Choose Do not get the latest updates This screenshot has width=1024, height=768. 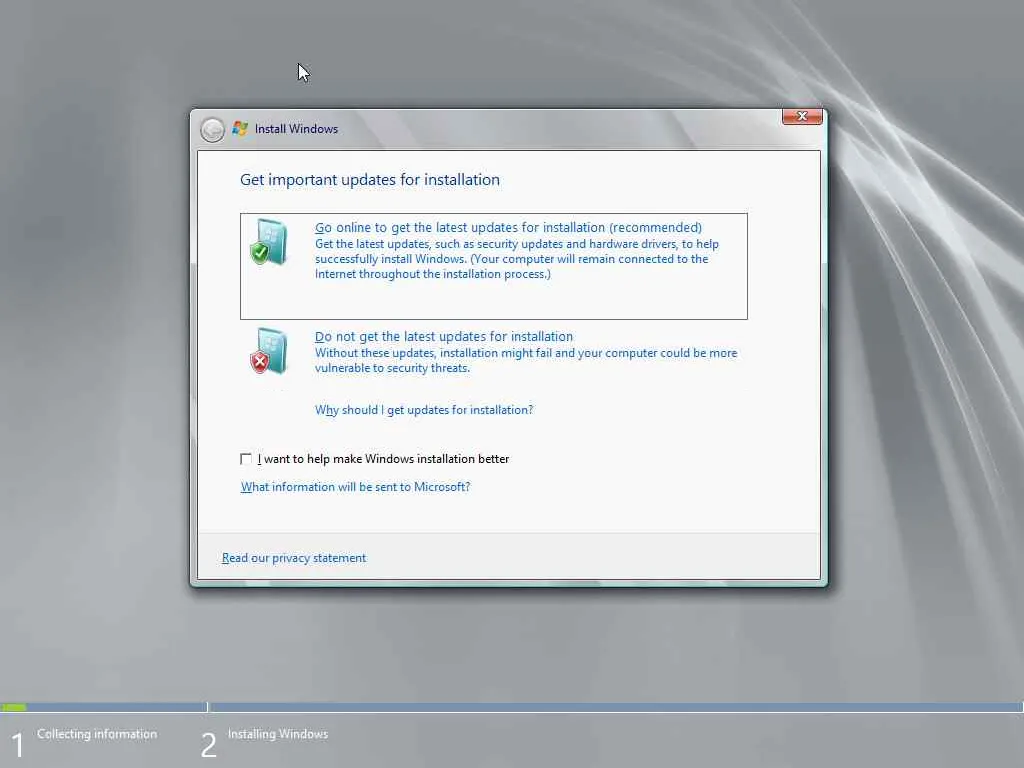(x=443, y=336)
